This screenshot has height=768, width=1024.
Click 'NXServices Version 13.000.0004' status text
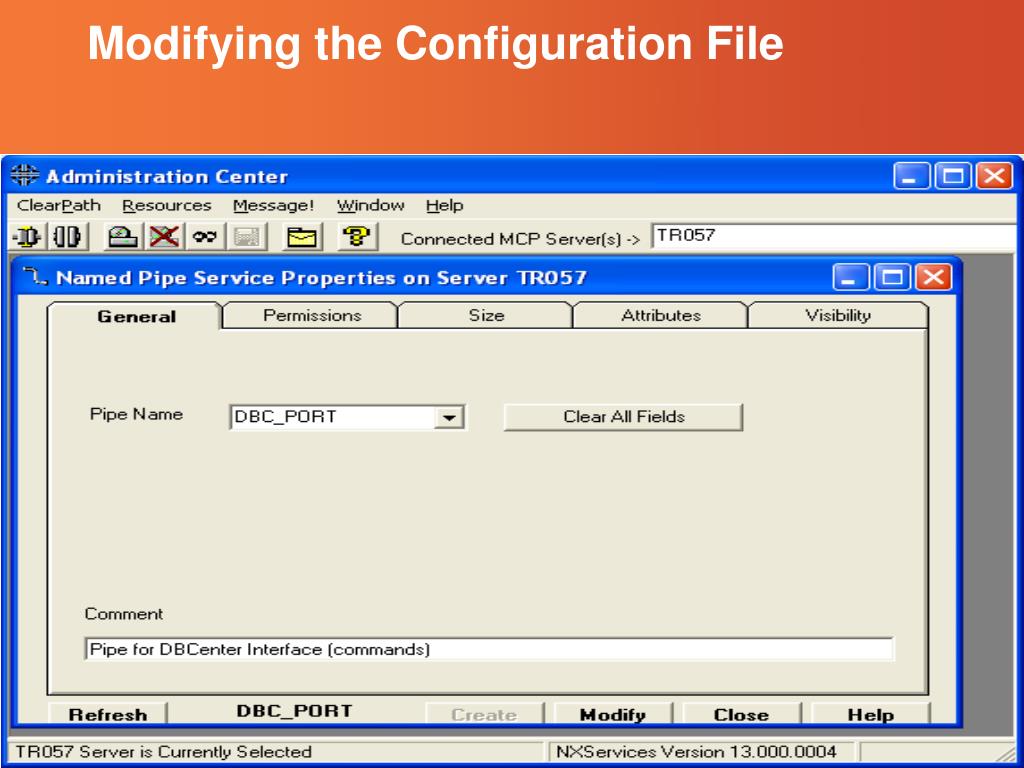pos(696,752)
